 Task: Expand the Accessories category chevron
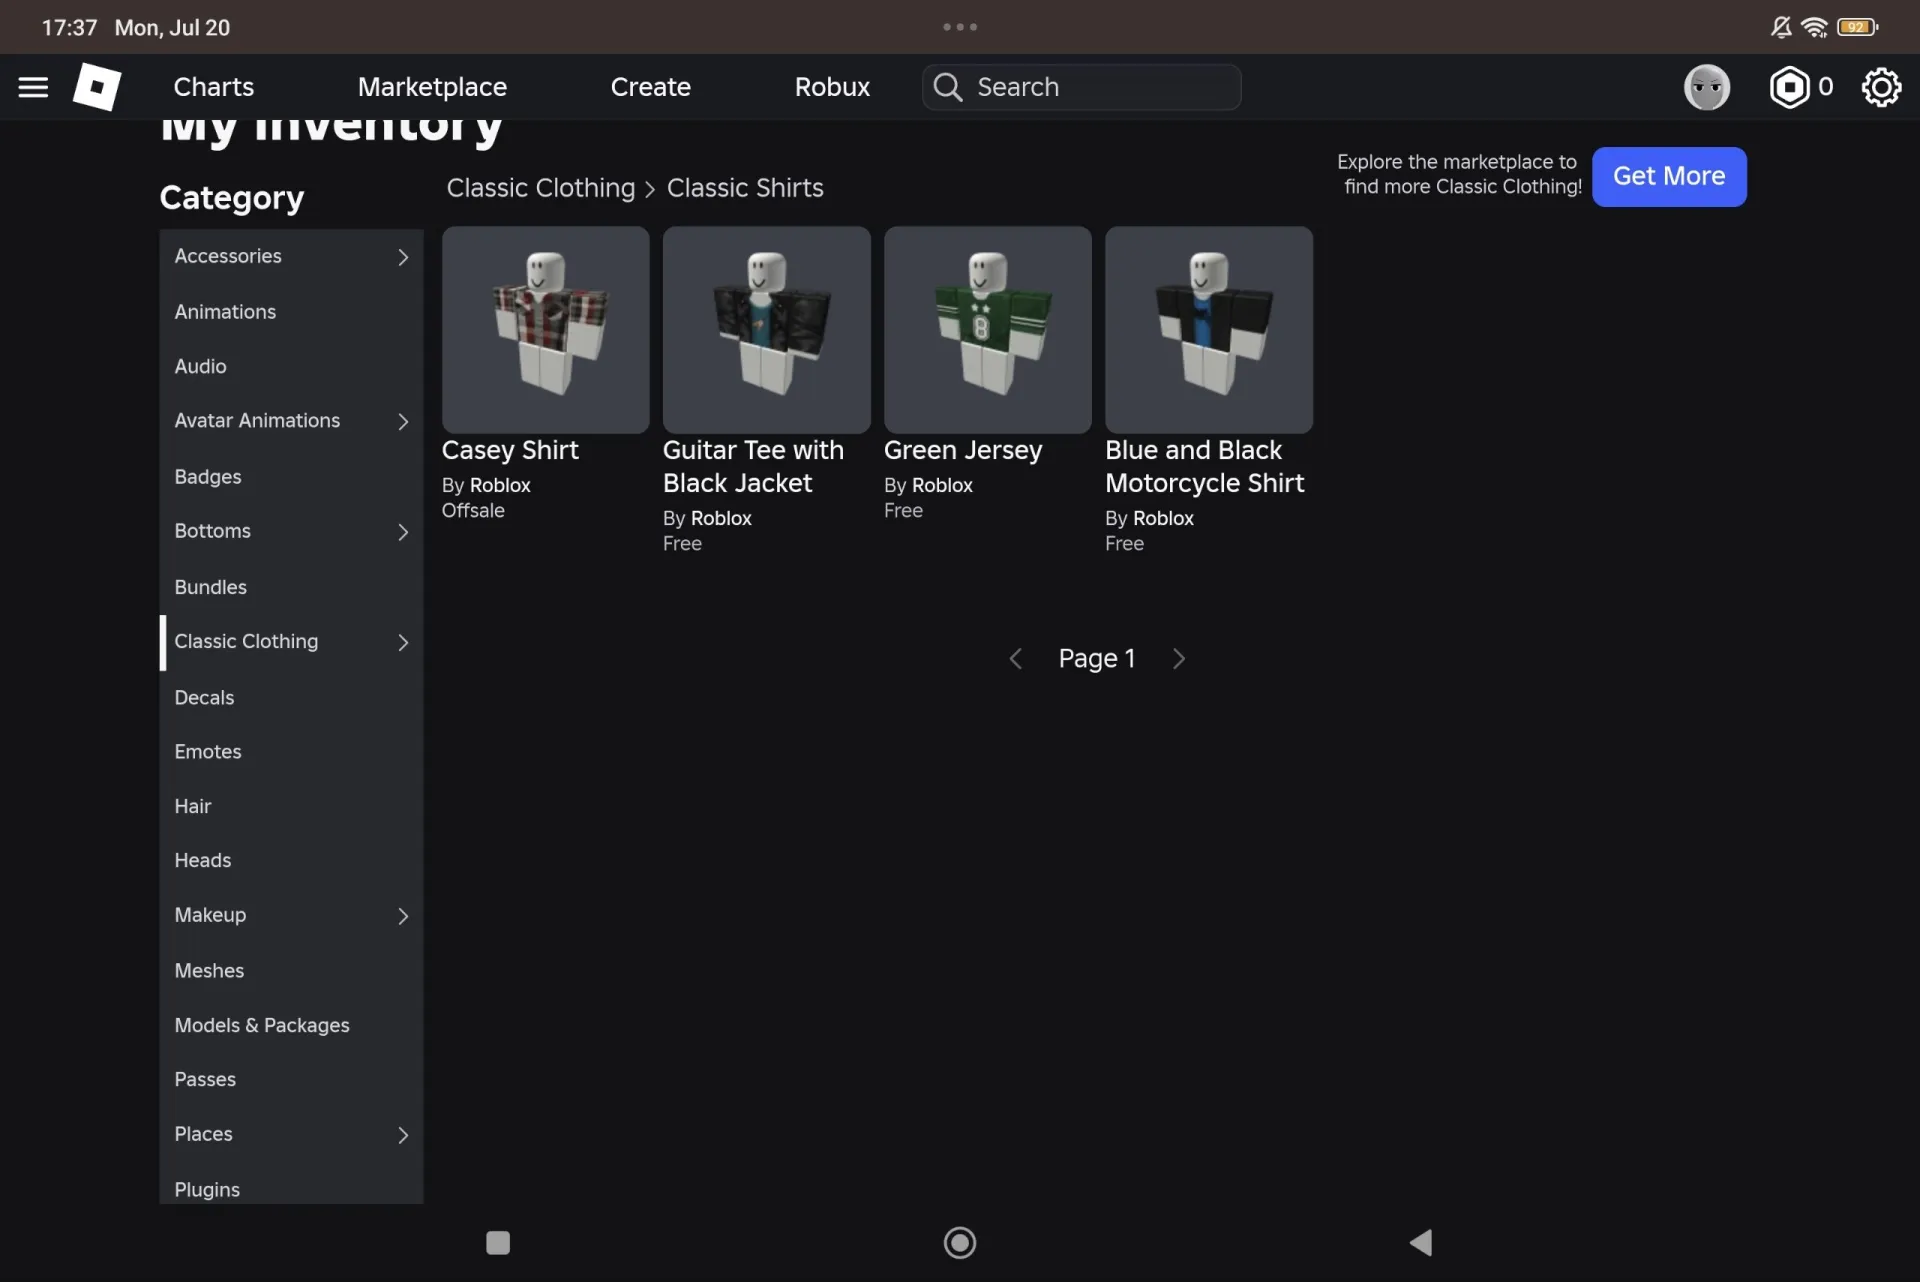pyautogui.click(x=403, y=257)
